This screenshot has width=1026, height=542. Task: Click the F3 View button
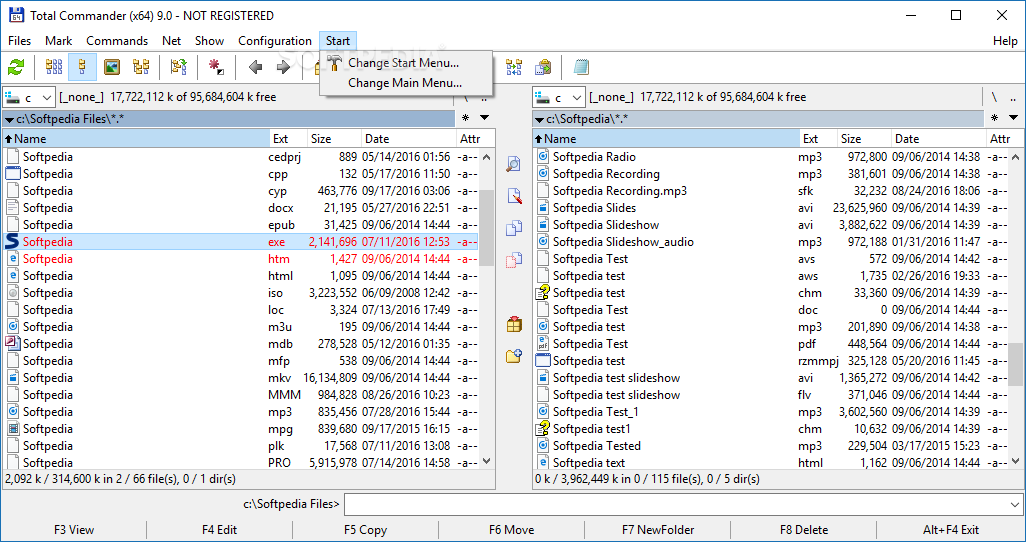[x=74, y=530]
